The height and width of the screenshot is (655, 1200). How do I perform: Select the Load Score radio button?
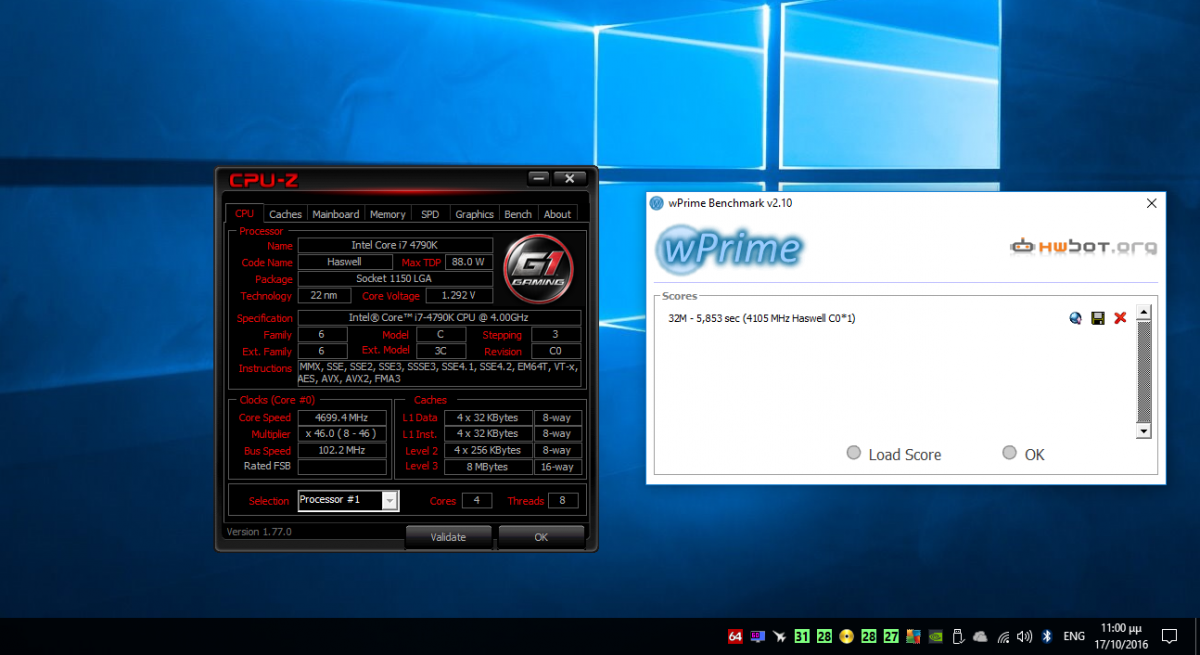pyautogui.click(x=853, y=453)
